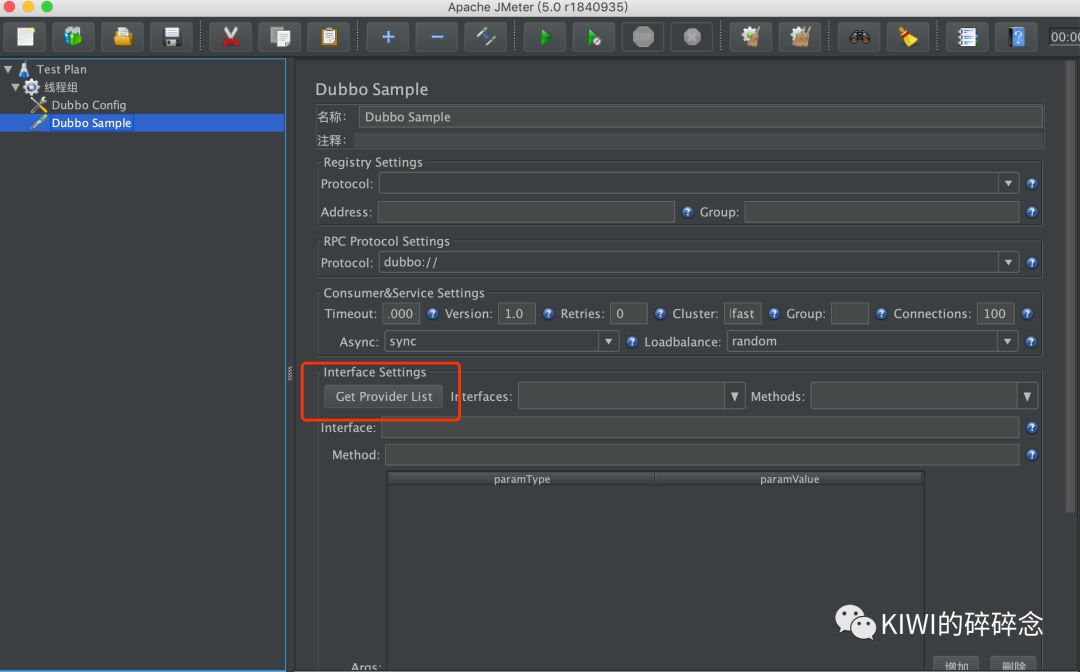Select the Test Plan tree item

tap(61, 70)
